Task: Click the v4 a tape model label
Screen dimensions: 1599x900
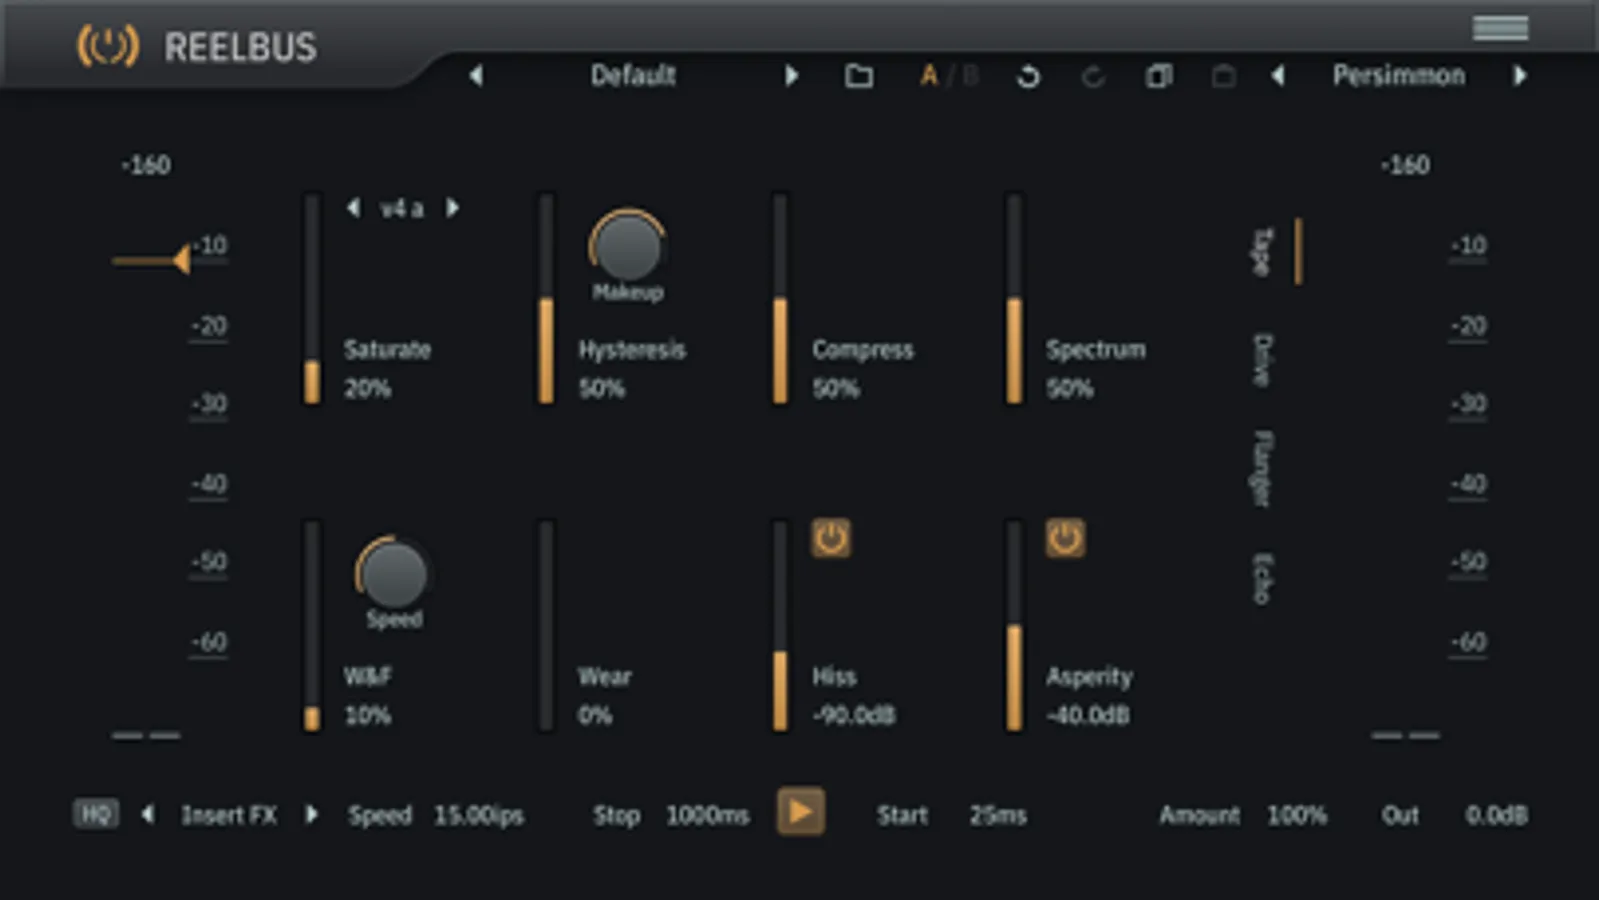Action: click(x=402, y=209)
